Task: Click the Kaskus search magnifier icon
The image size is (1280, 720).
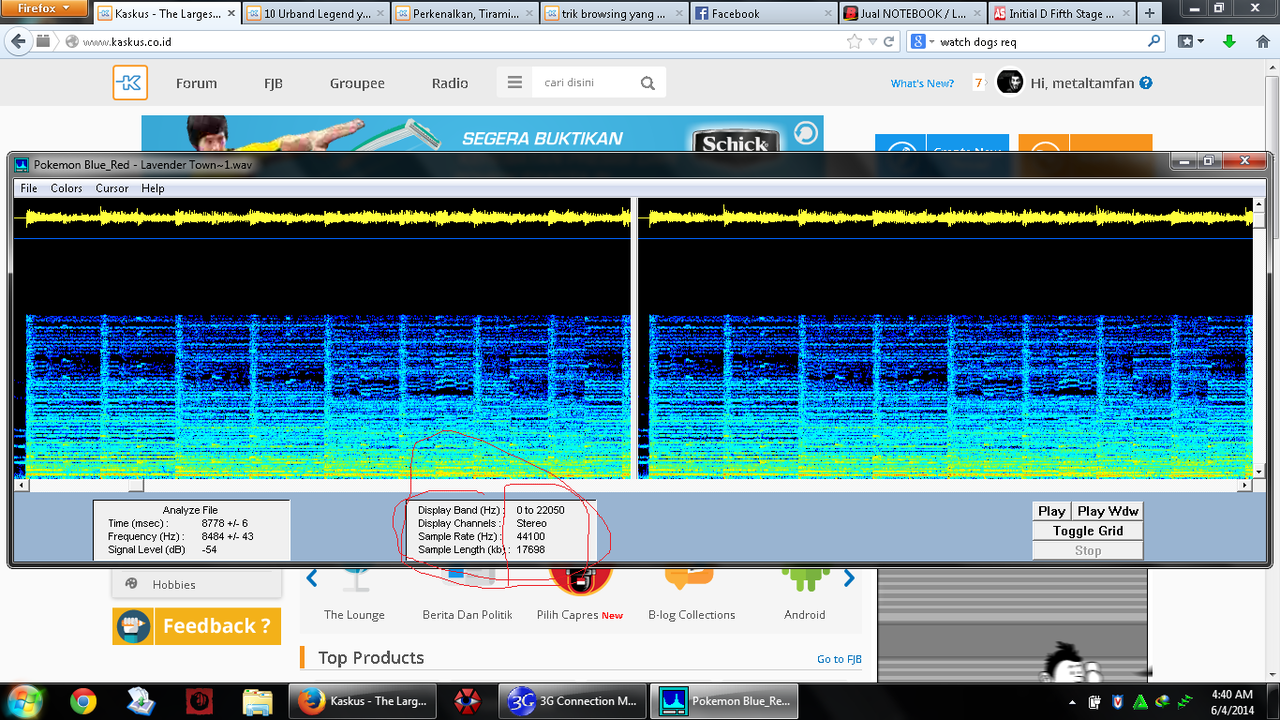Action: tap(648, 83)
